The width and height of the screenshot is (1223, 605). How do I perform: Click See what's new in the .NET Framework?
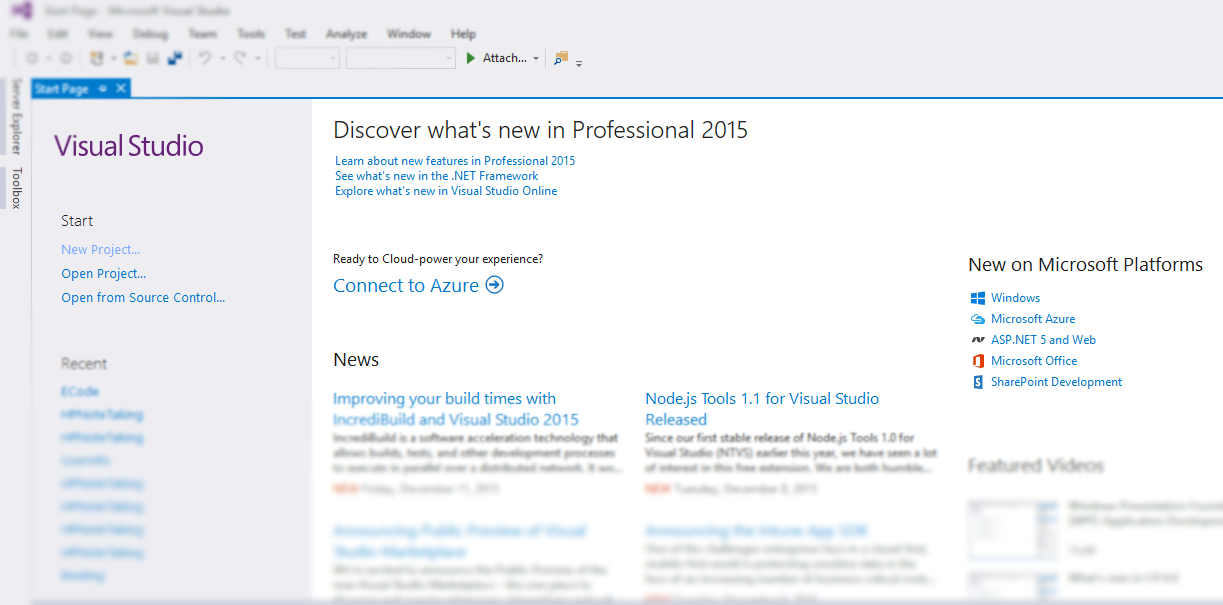(x=437, y=176)
